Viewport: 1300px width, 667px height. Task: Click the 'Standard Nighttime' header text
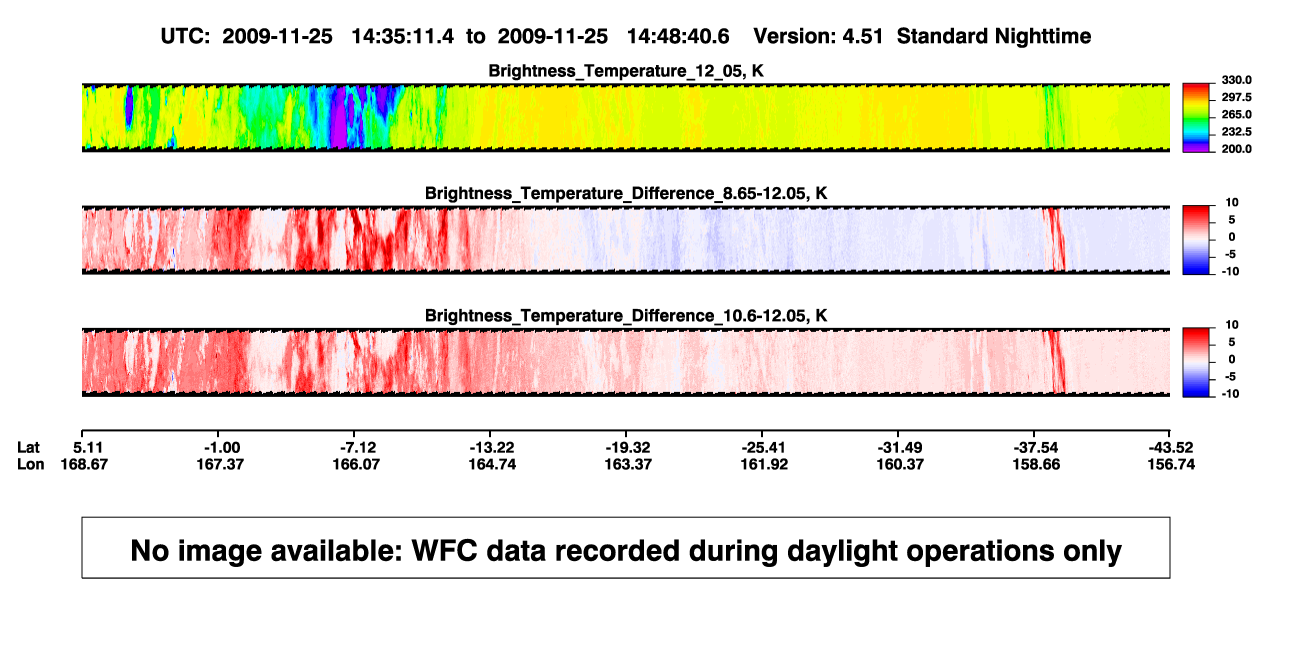pos(994,36)
